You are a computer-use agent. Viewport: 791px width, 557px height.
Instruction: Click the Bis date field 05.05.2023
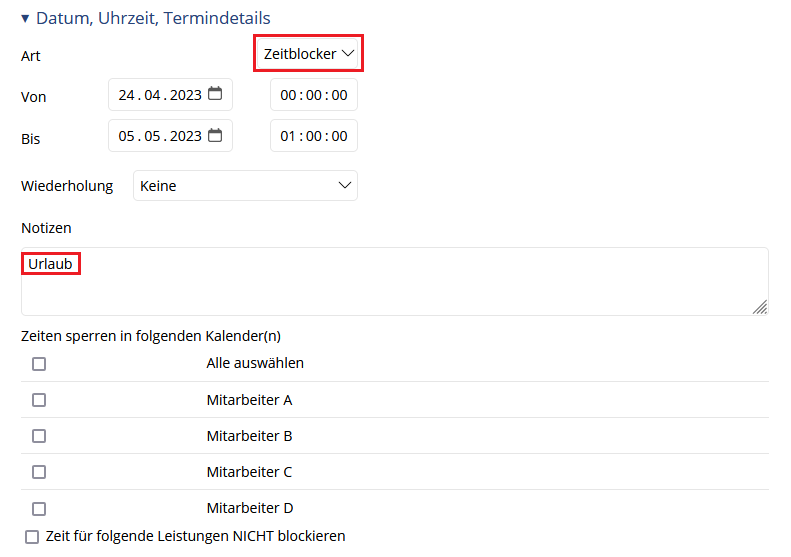(x=171, y=136)
